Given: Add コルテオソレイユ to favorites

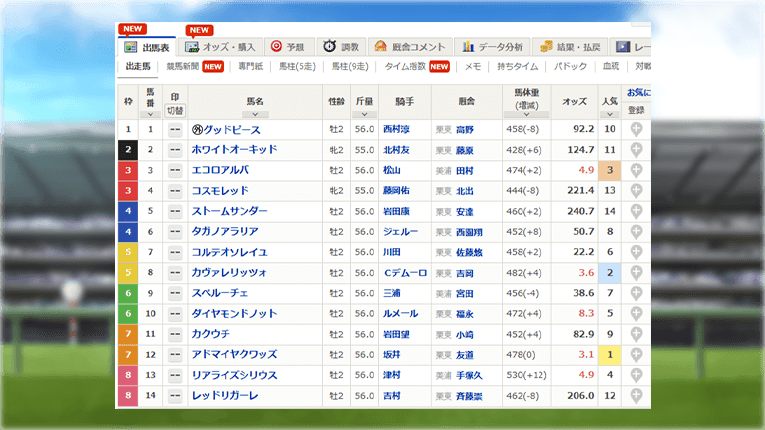Looking at the screenshot, I should (x=636, y=252).
